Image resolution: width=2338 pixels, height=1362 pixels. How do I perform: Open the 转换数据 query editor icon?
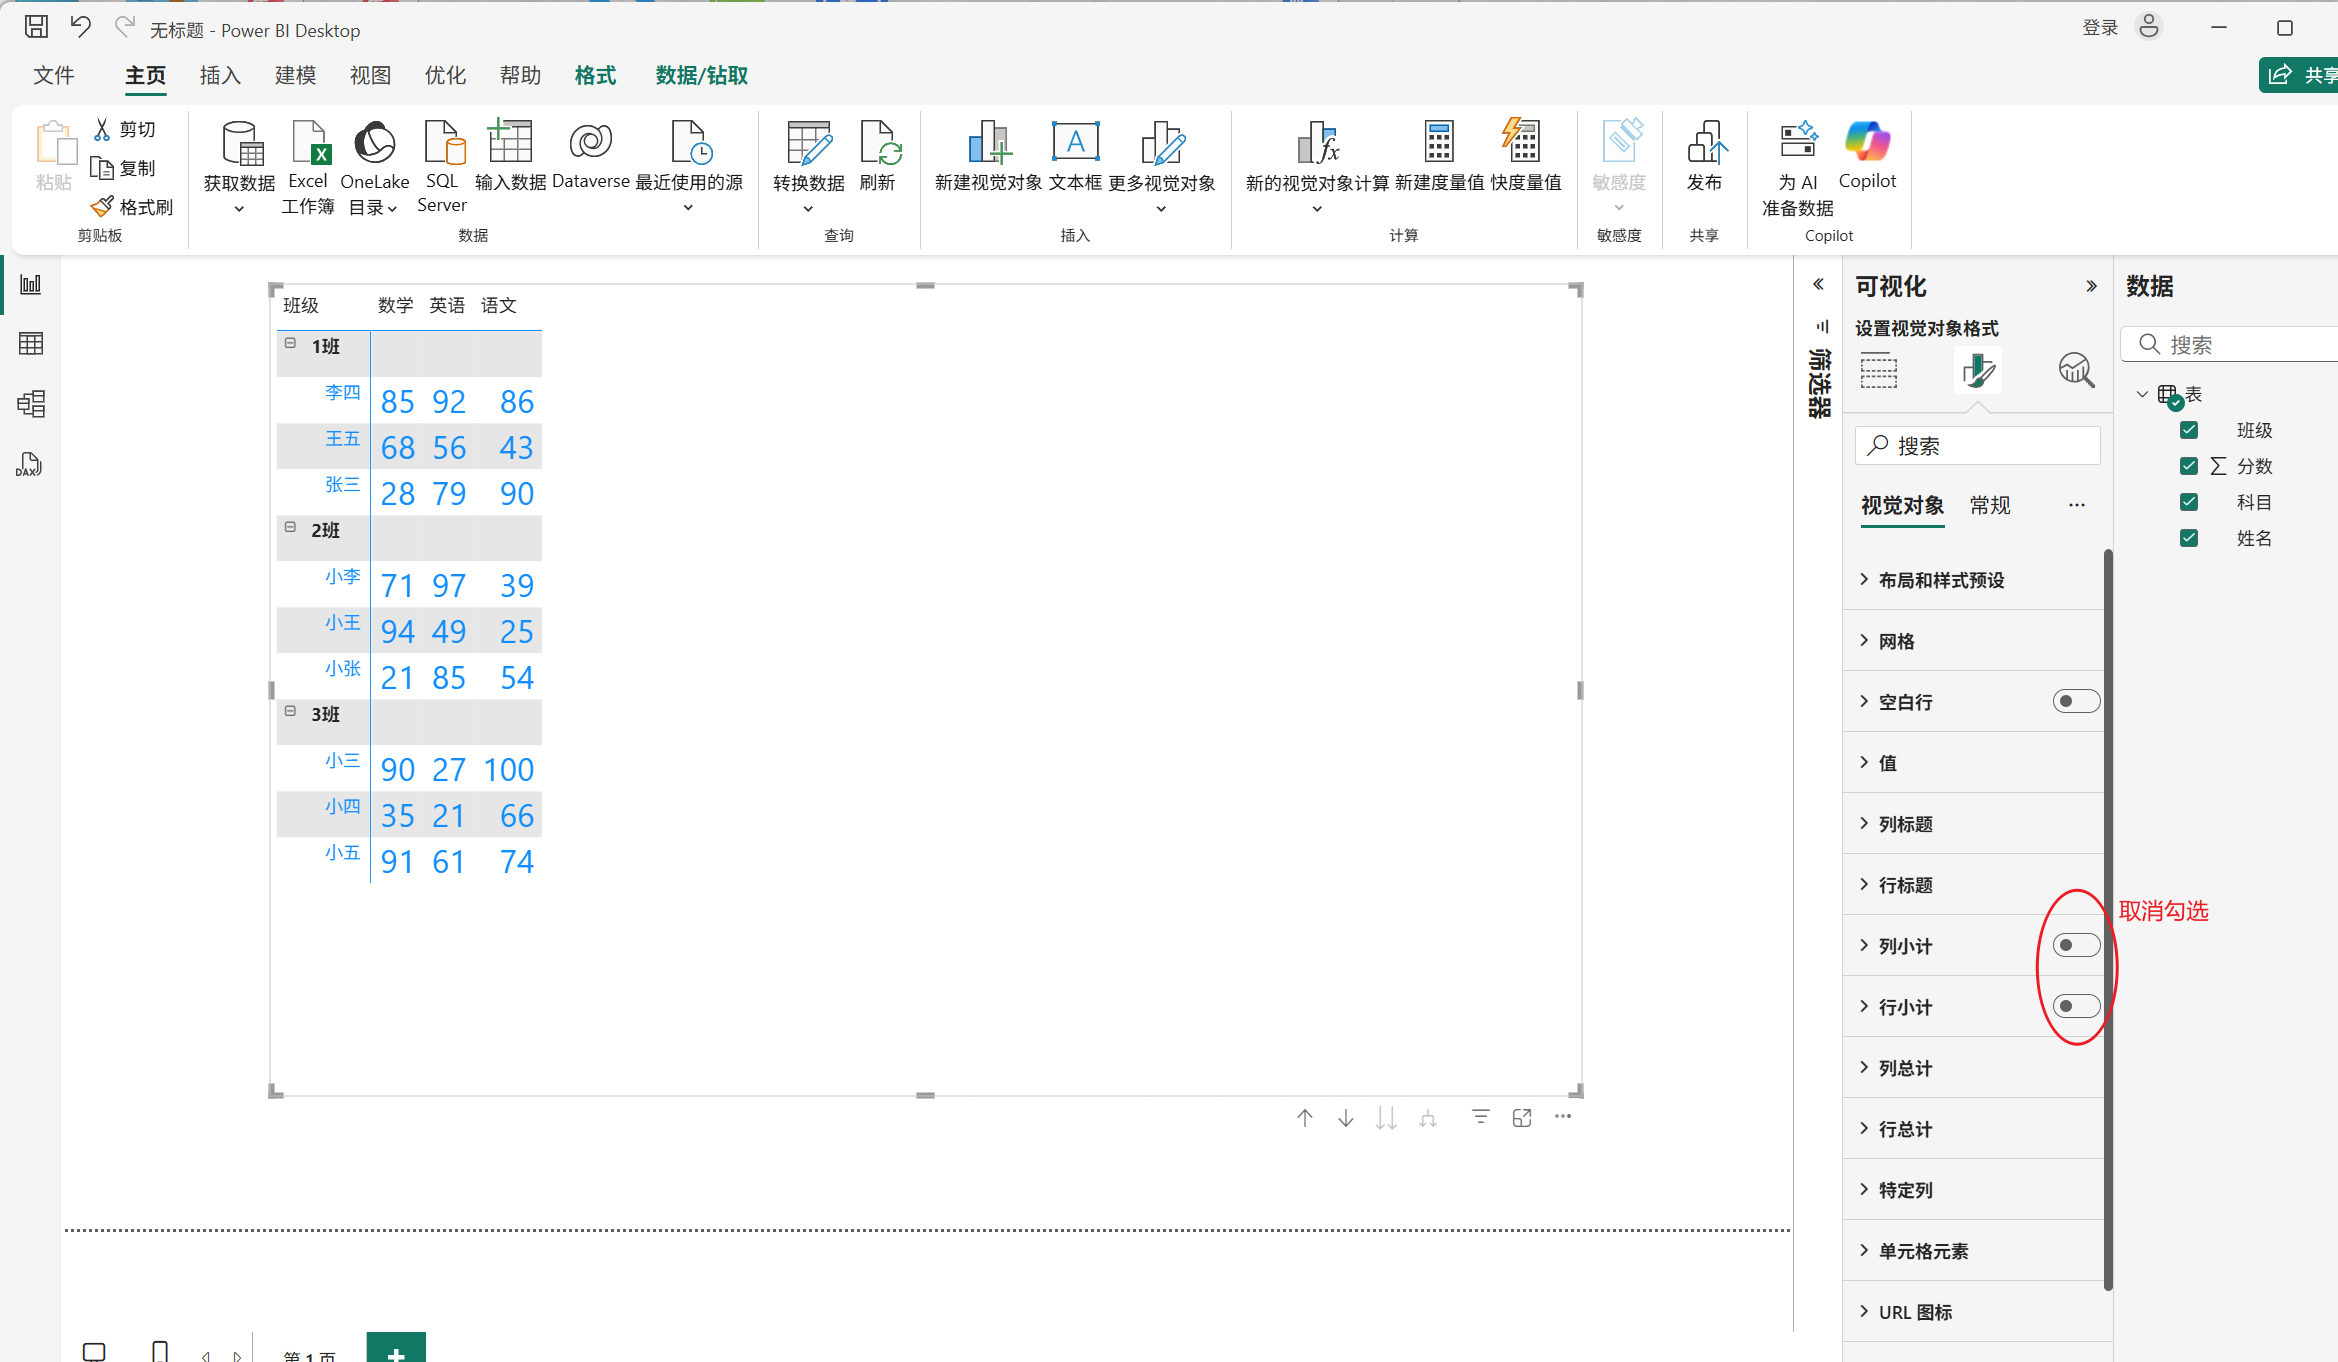(x=808, y=145)
